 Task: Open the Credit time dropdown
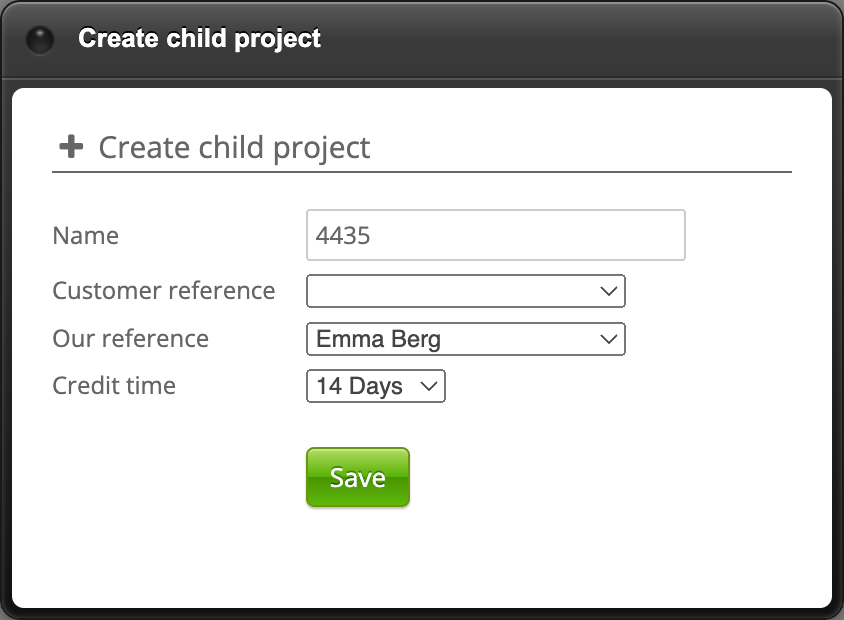(375, 386)
